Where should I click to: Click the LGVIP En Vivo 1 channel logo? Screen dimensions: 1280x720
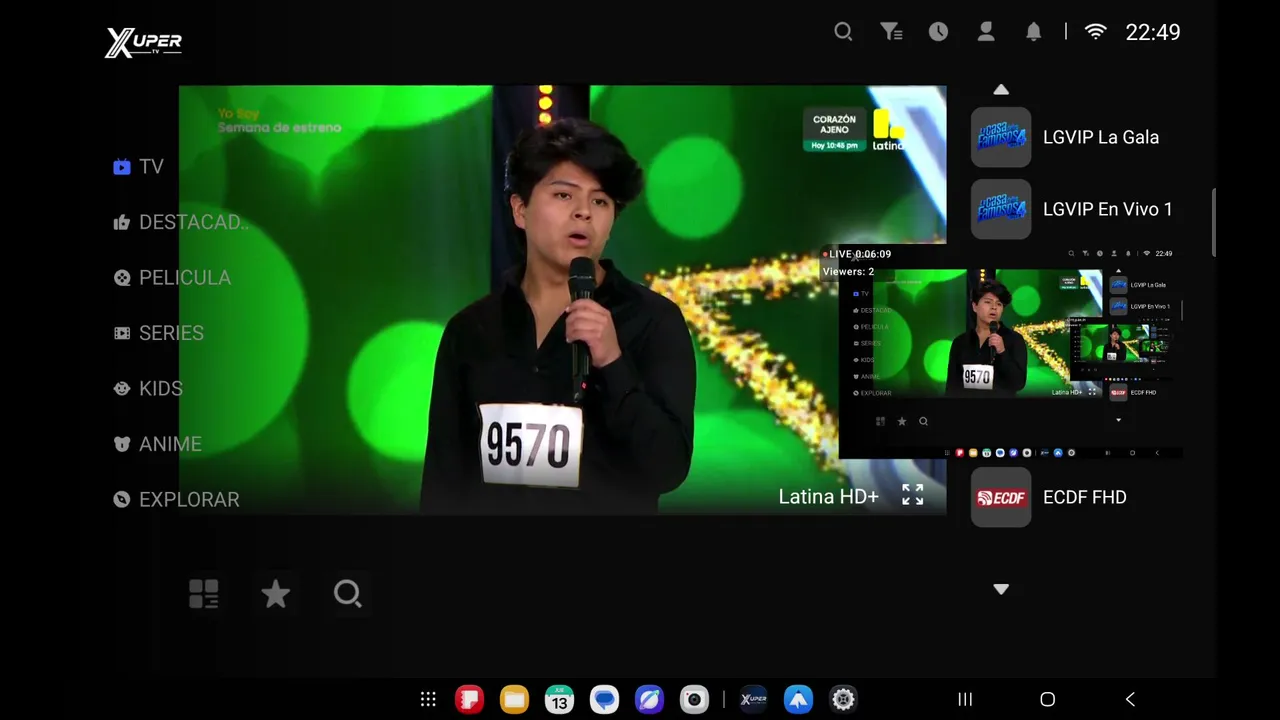click(x=1001, y=209)
